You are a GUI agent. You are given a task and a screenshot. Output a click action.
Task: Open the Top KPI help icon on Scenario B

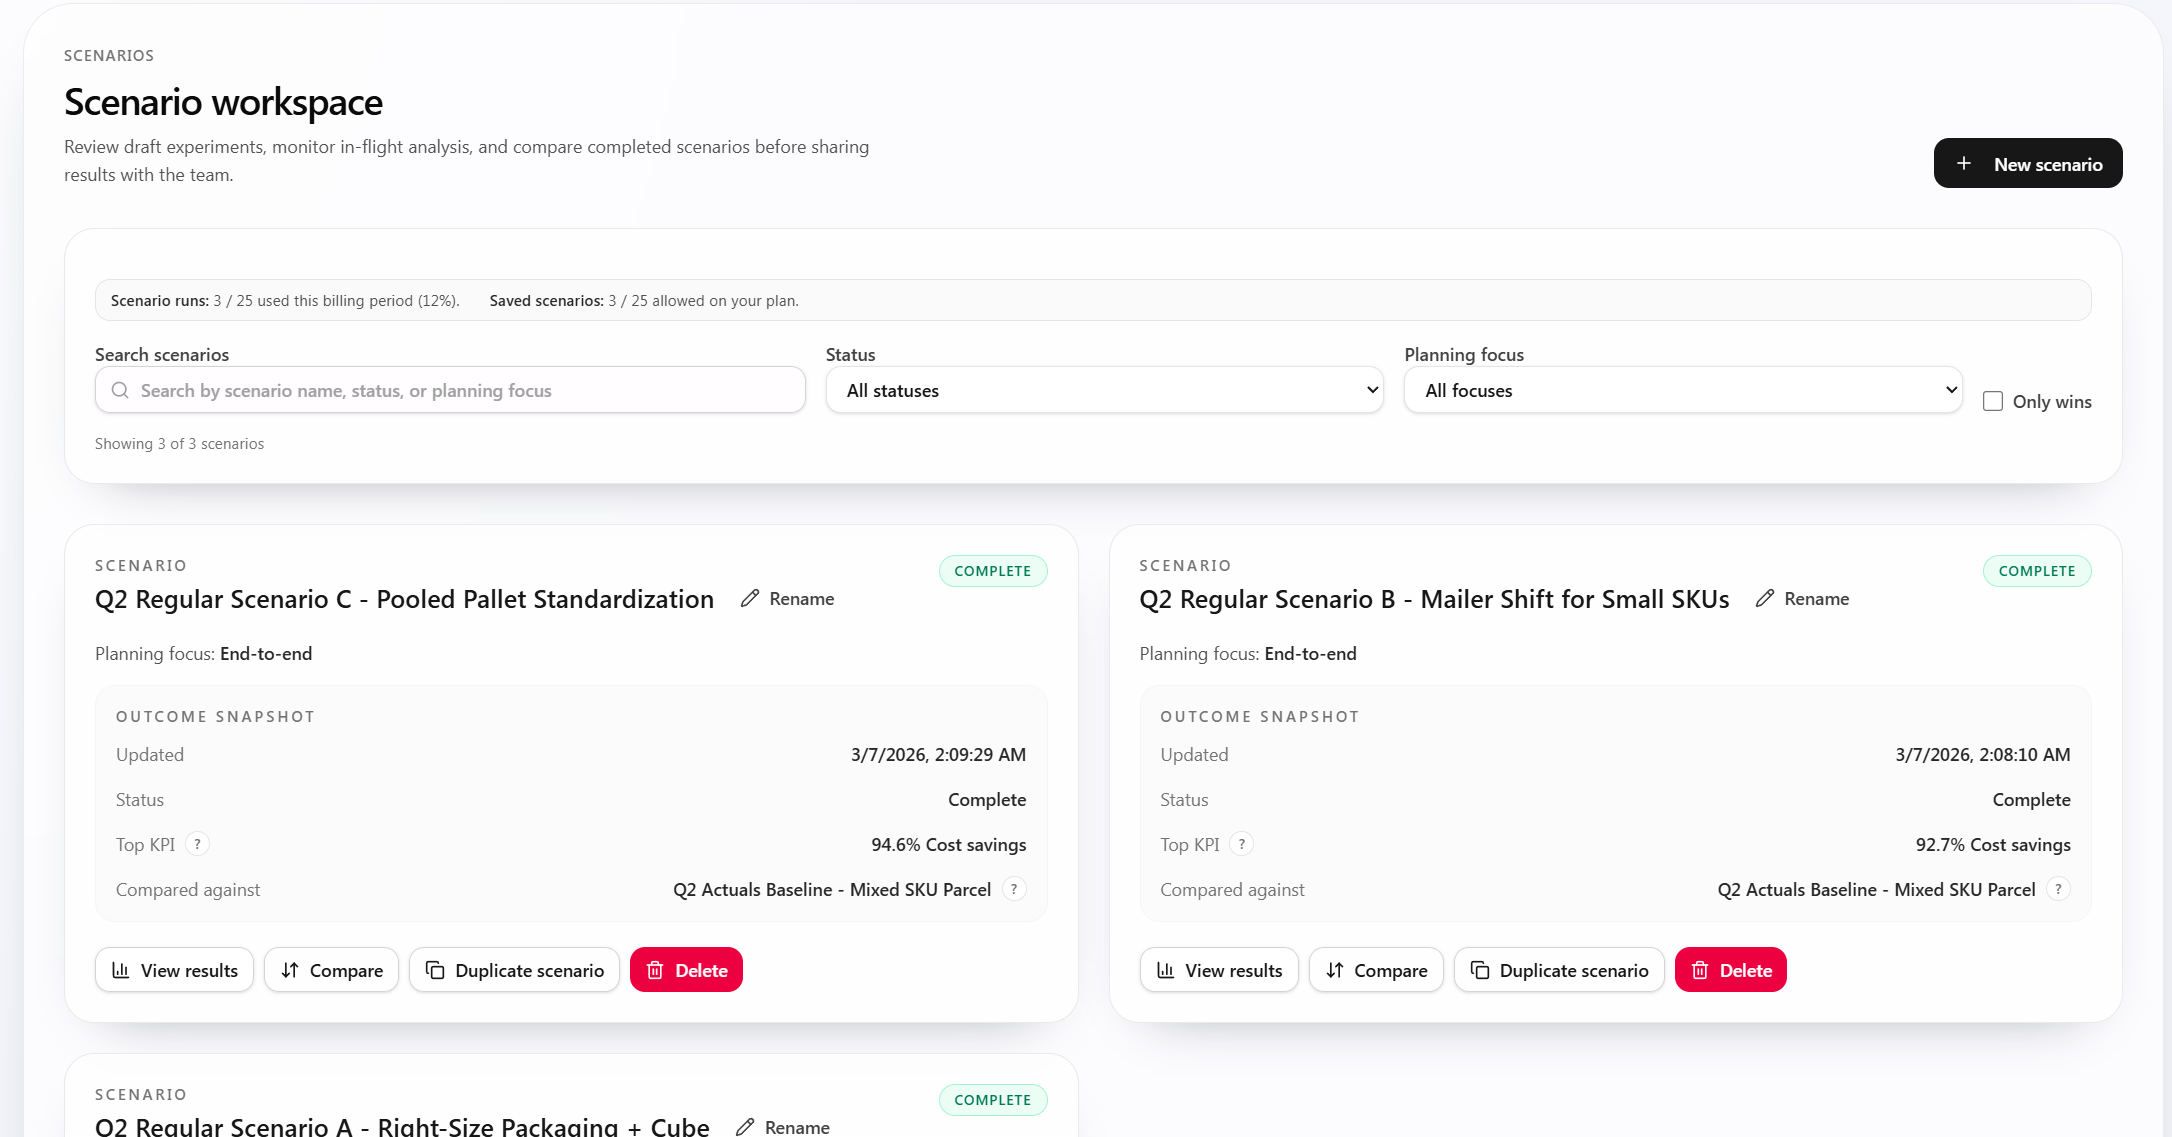point(1242,844)
